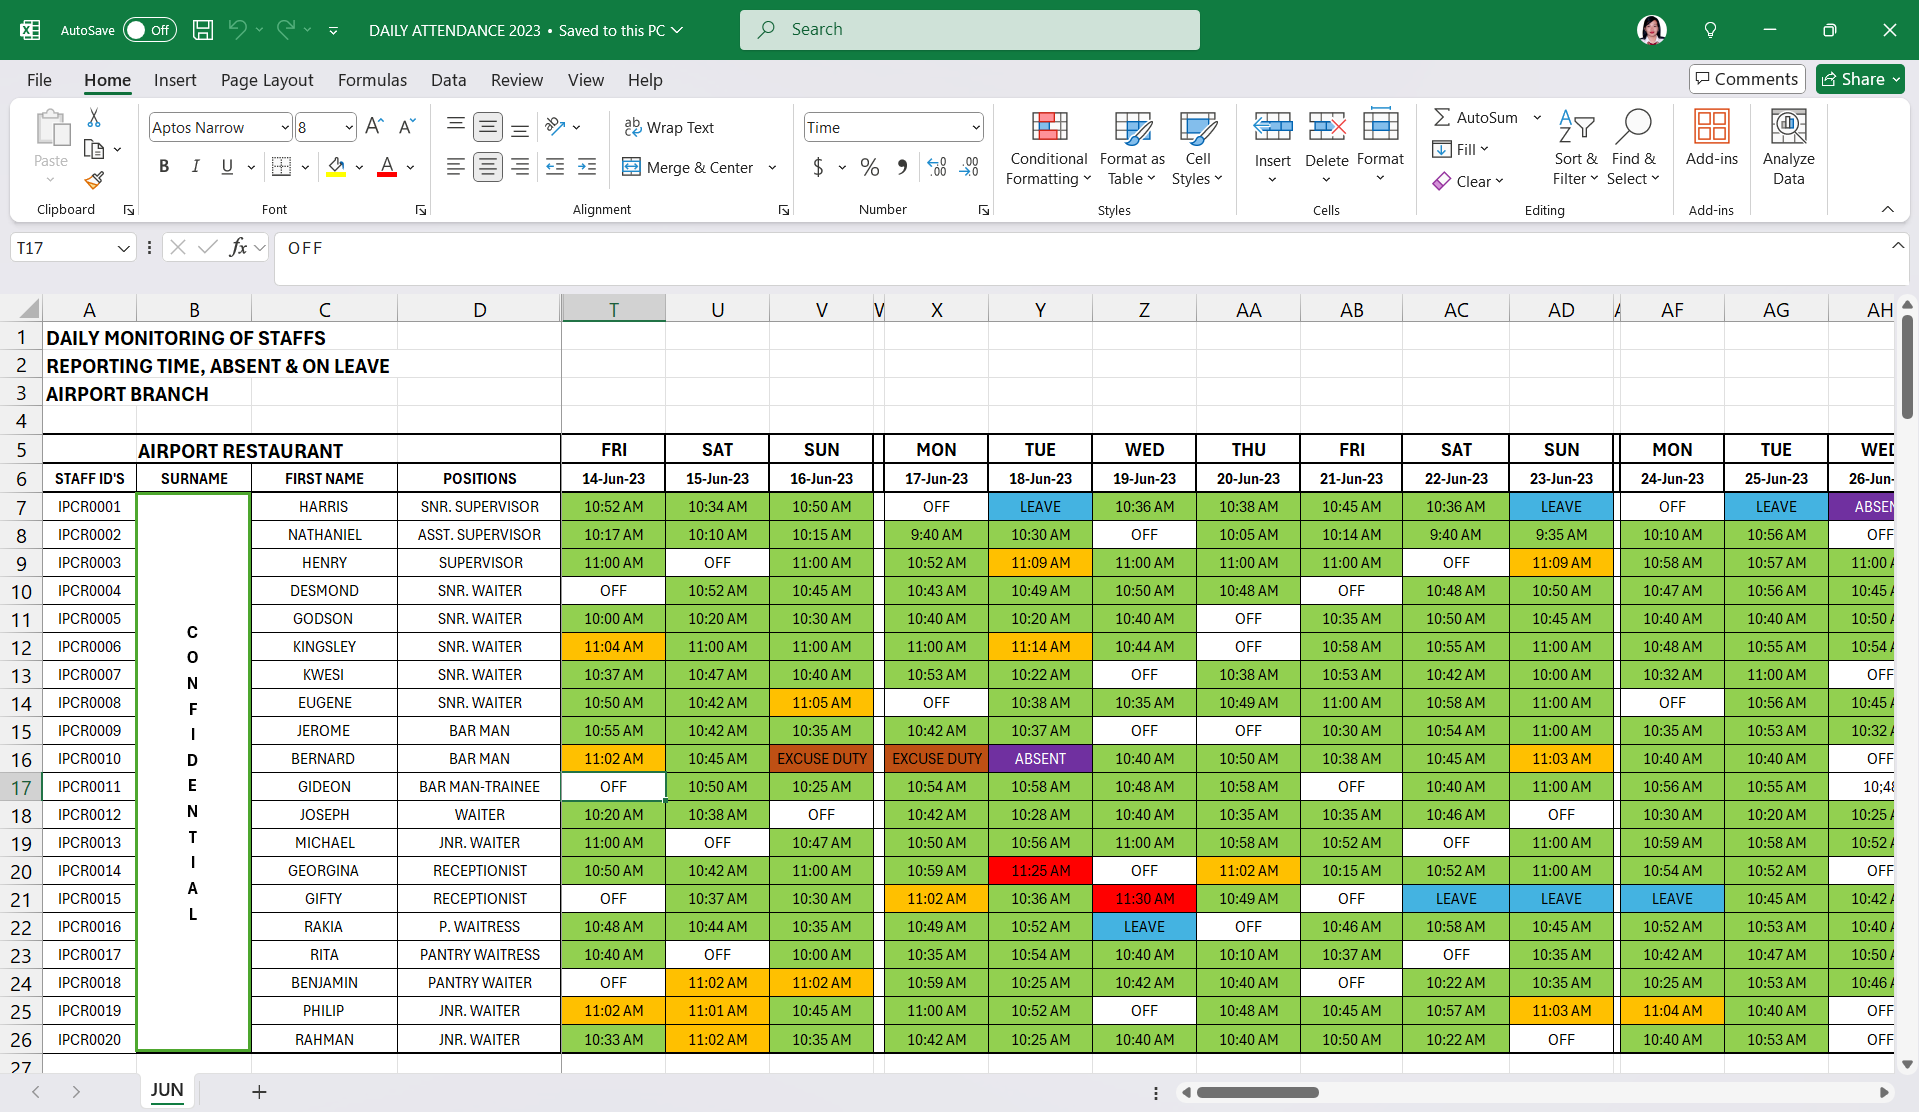Click the Merge & Center button
Screen dimensions: 1919x1112
[x=688, y=167]
